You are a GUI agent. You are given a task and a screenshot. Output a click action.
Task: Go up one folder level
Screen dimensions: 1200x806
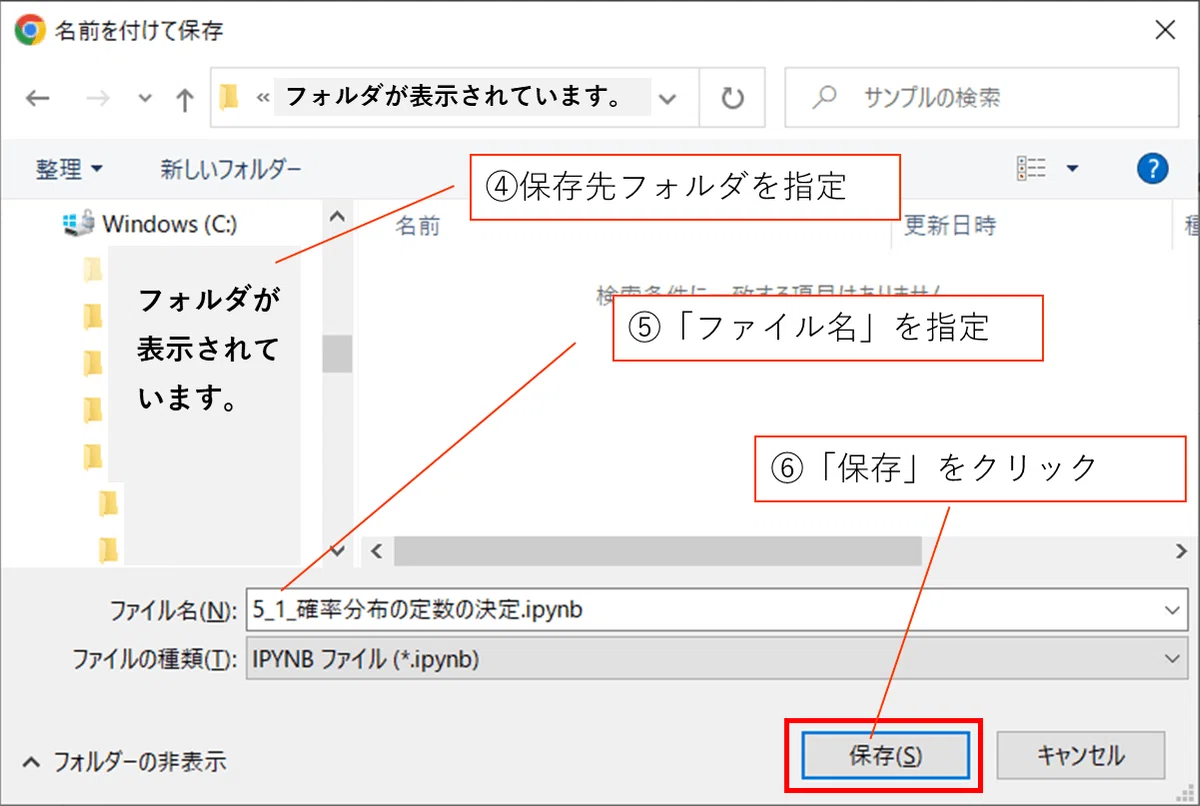click(184, 98)
